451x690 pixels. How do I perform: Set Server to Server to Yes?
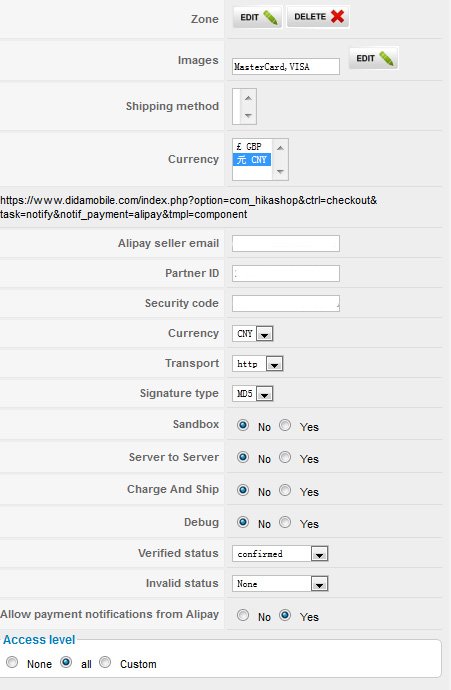285,457
